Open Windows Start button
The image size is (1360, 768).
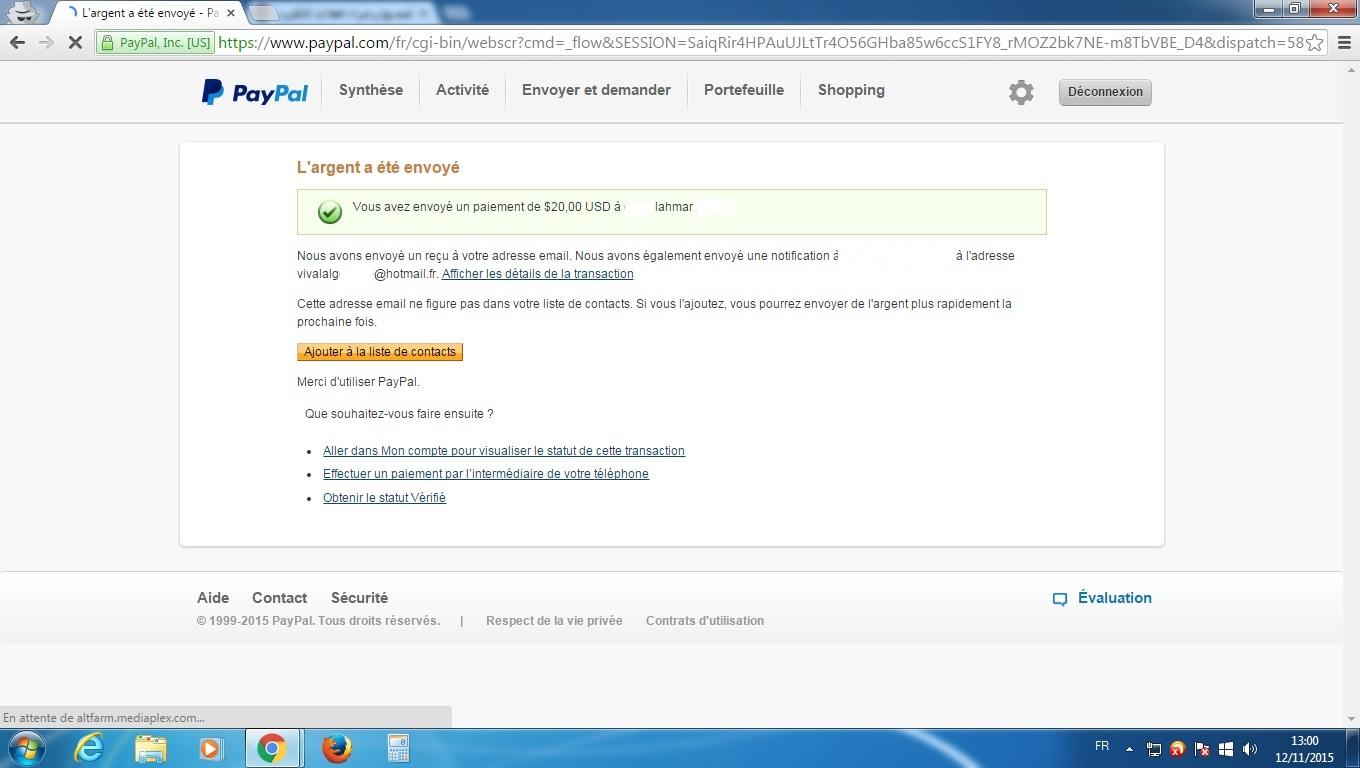coord(25,748)
